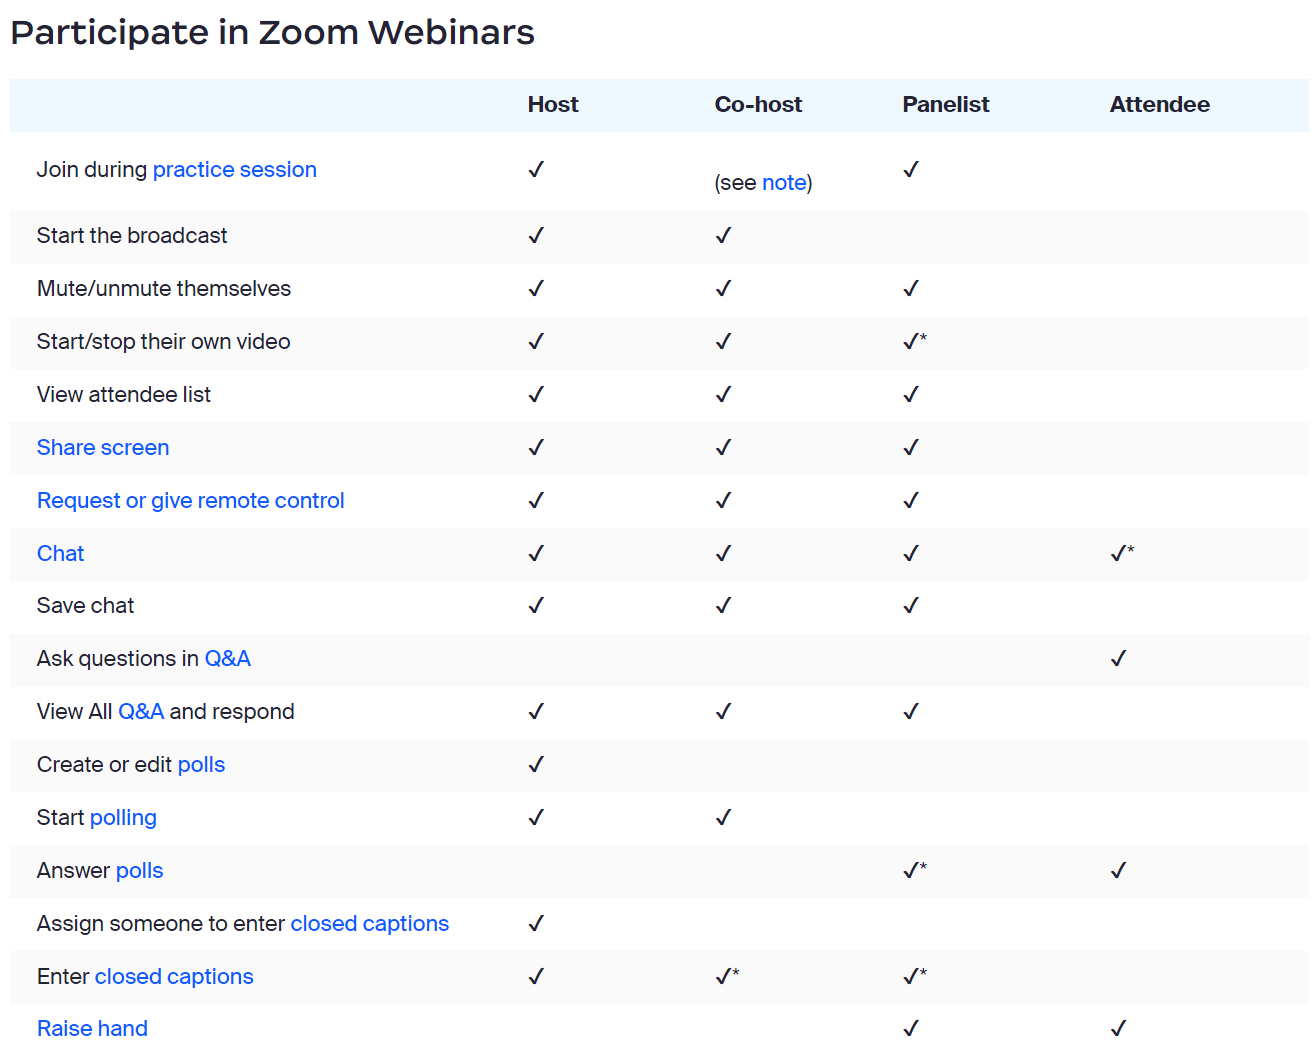Click Host checkmark for Start polling
This screenshot has height=1045, width=1315.
tap(536, 817)
